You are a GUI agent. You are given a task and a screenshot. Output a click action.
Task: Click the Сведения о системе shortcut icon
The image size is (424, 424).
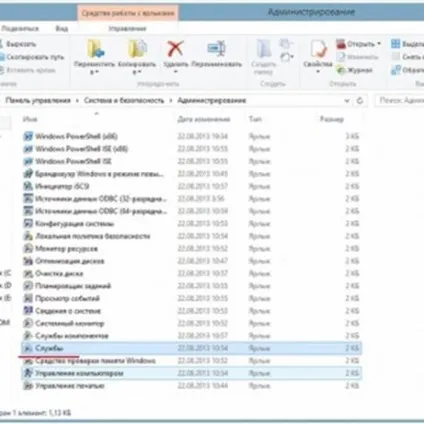(28, 311)
